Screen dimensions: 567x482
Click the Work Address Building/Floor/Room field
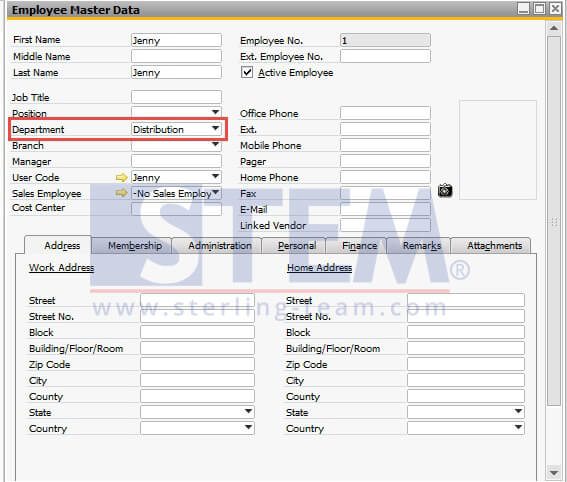(x=197, y=348)
